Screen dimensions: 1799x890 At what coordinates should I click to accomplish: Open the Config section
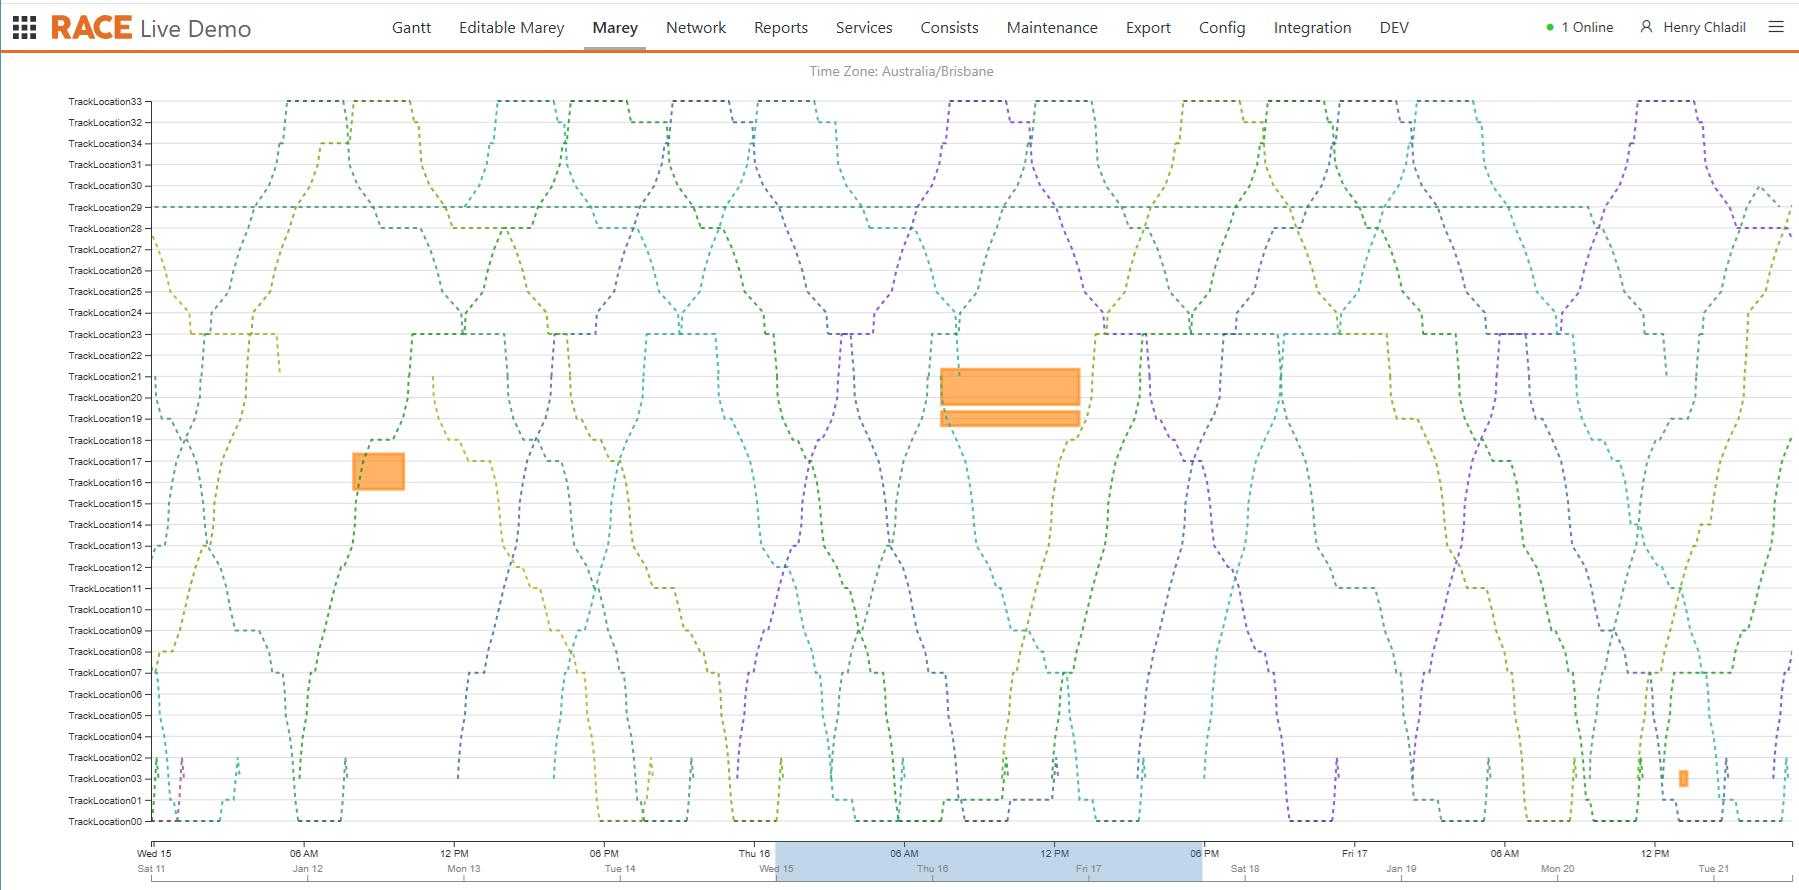point(1222,28)
